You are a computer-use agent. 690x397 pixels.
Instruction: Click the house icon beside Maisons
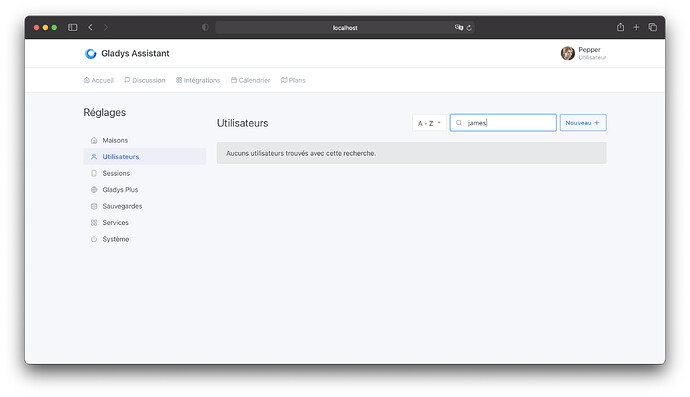pyautogui.click(x=94, y=140)
